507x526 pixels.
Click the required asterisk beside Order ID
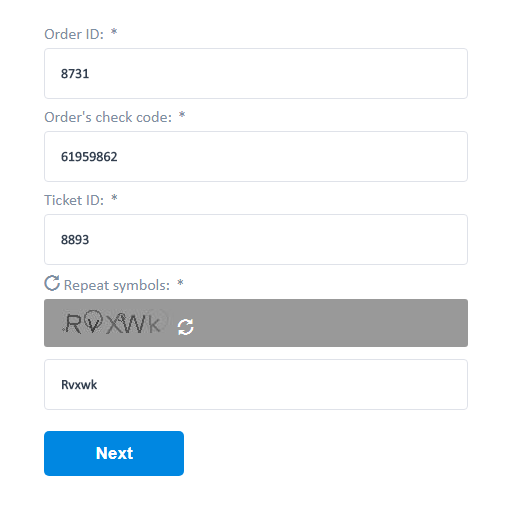pyautogui.click(x=114, y=32)
